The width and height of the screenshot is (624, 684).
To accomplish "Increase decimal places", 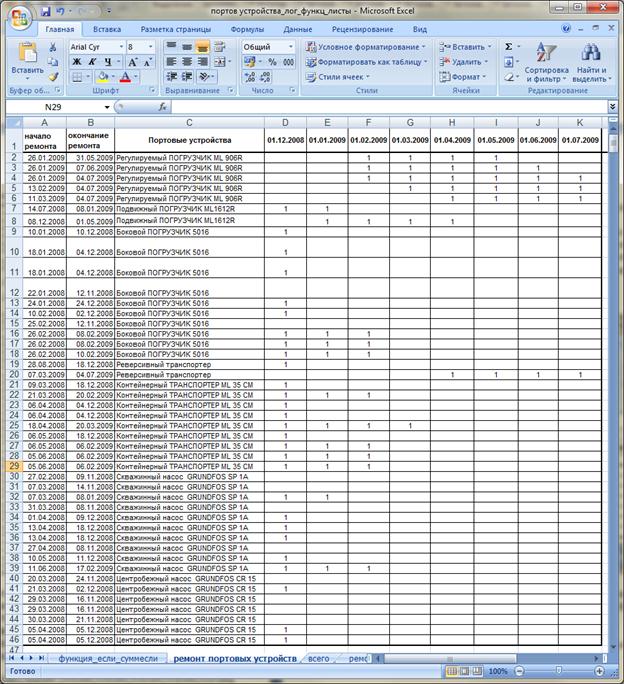I will (250, 77).
